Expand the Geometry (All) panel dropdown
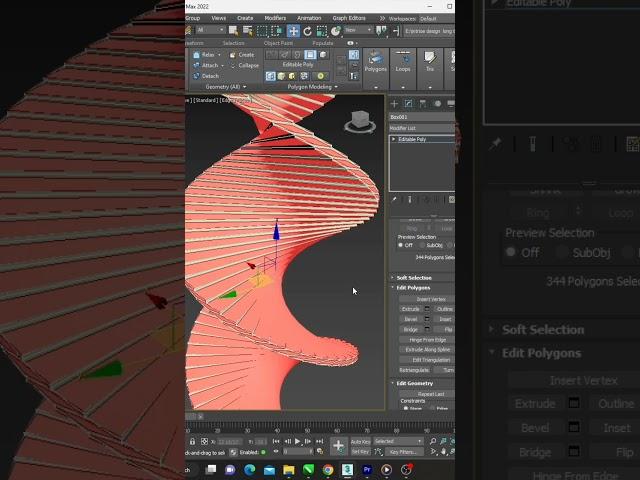 pos(226,87)
